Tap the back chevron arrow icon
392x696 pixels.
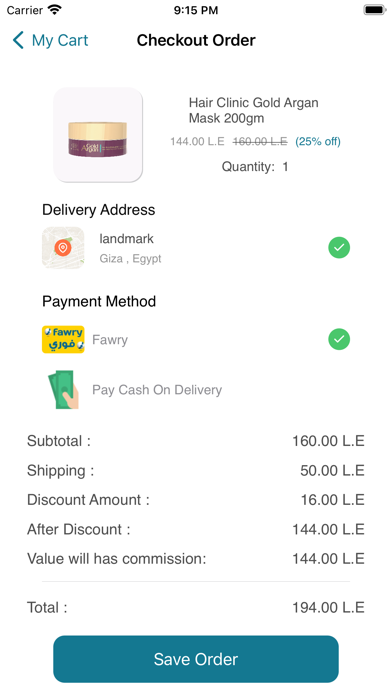(x=18, y=40)
